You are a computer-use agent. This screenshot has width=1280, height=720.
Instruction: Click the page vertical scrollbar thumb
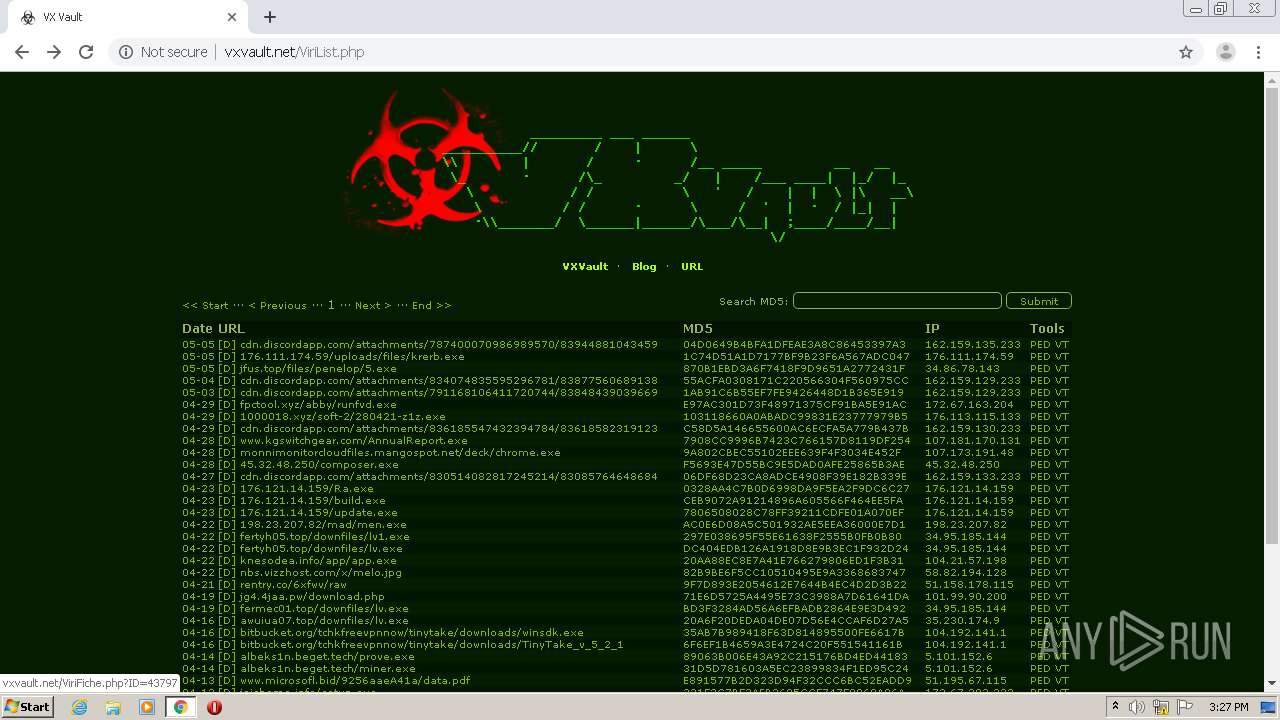(1272, 315)
